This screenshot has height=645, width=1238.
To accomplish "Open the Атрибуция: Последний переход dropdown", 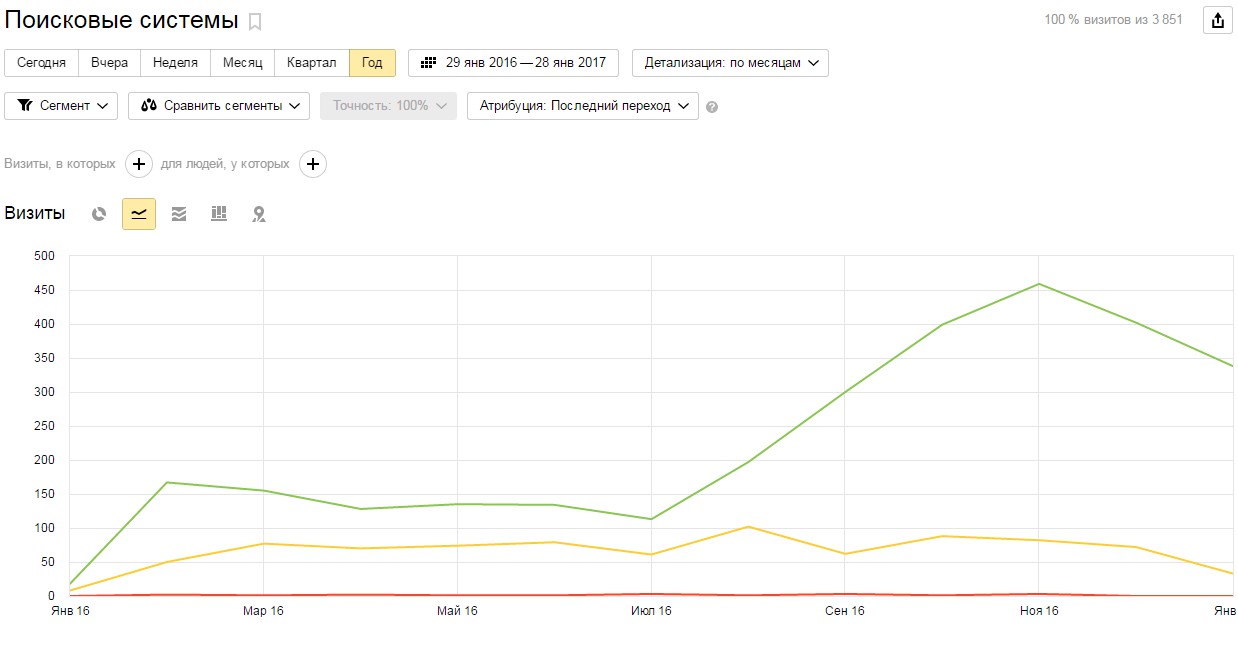I will tap(582, 106).
